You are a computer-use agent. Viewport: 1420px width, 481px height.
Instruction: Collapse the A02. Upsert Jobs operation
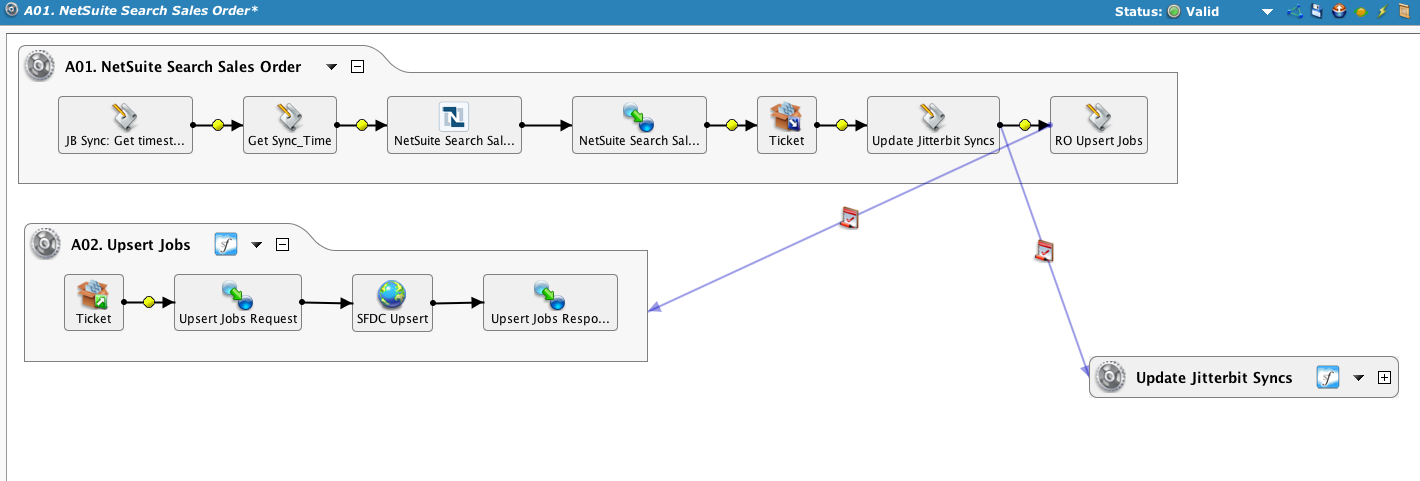(283, 244)
